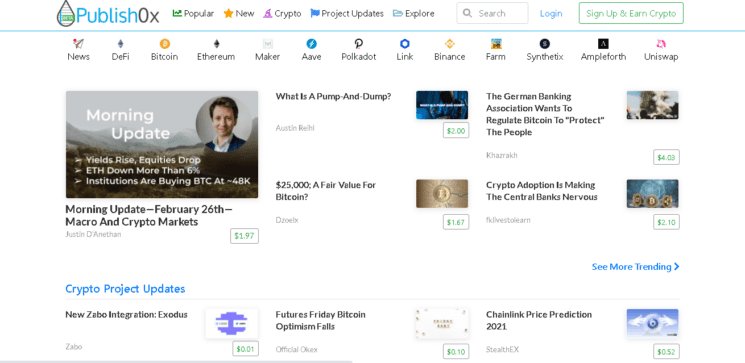The height and width of the screenshot is (363, 745).
Task: Select the Farm category icon
Action: [x=496, y=44]
